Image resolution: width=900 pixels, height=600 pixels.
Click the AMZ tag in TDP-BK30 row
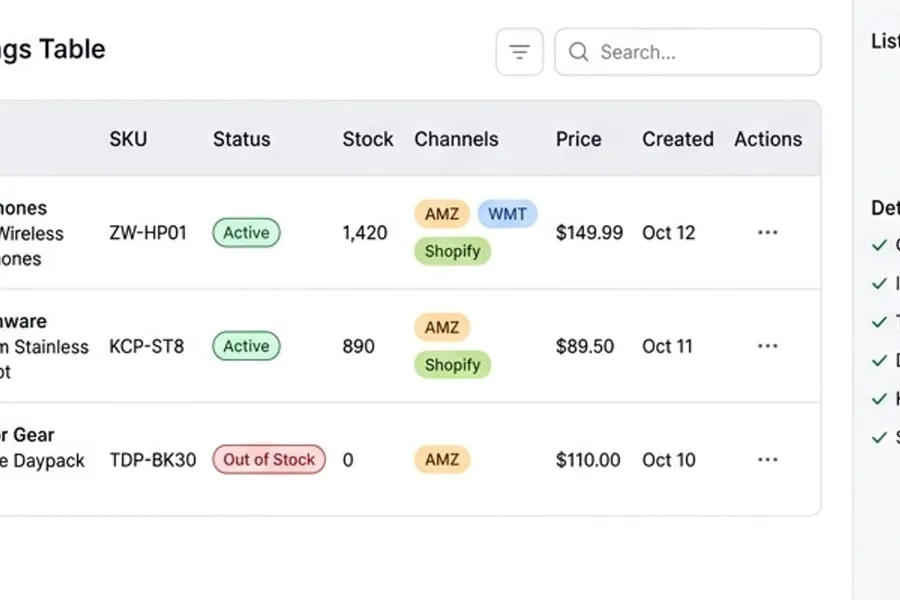442,459
